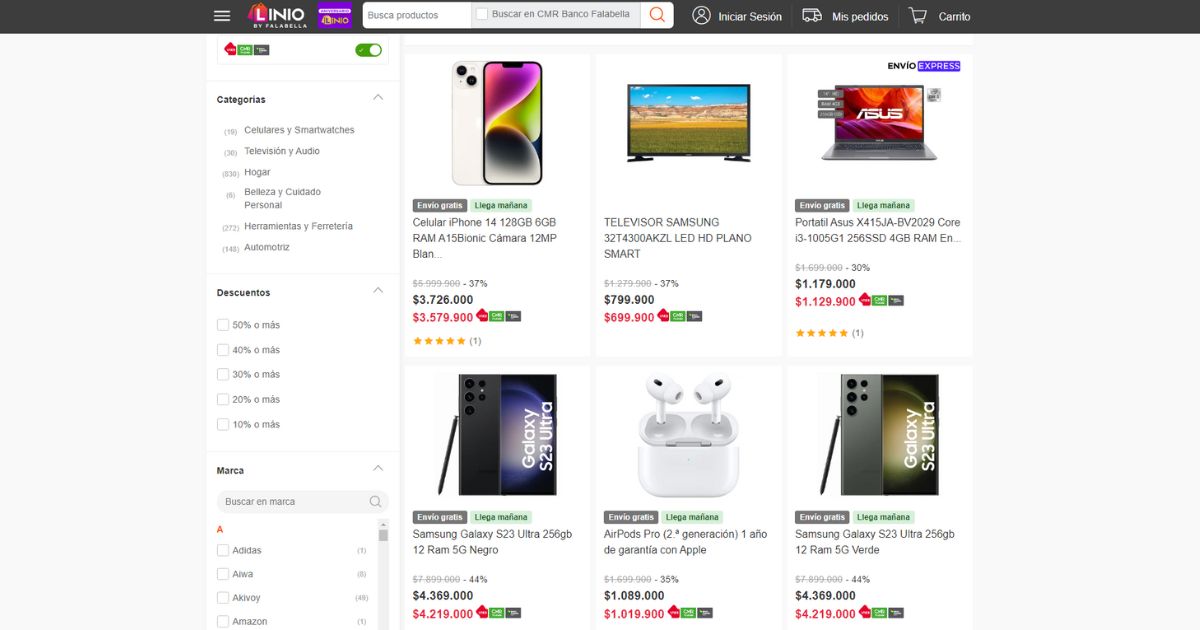Collapse the Marca filter section
The width and height of the screenshot is (1200, 630).
[378, 469]
